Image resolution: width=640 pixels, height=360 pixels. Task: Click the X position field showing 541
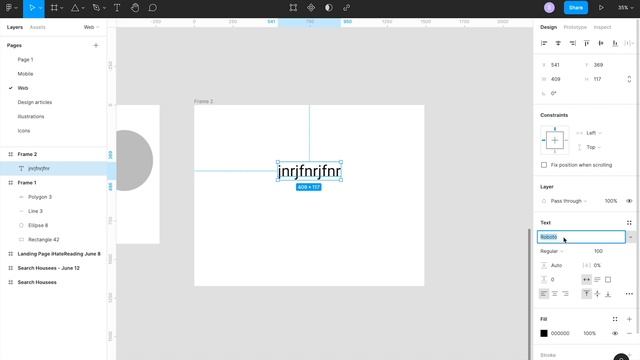(x=558, y=65)
